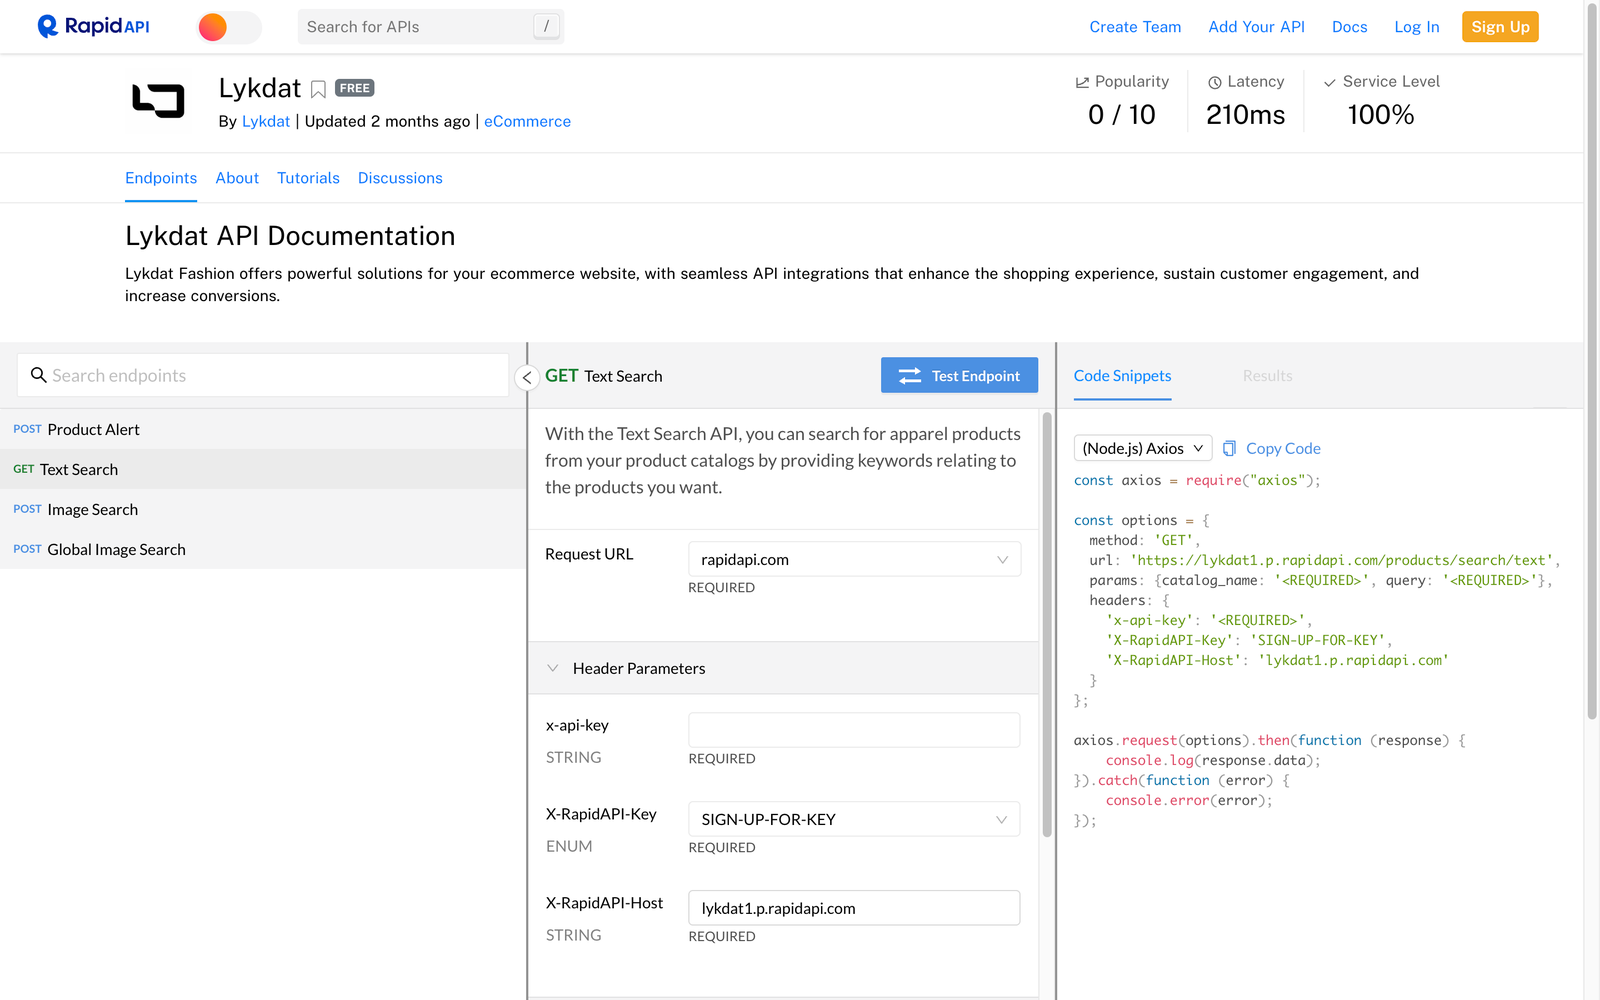Collapse the endpoints list panel arrow
This screenshot has width=1600, height=1000.
click(527, 377)
